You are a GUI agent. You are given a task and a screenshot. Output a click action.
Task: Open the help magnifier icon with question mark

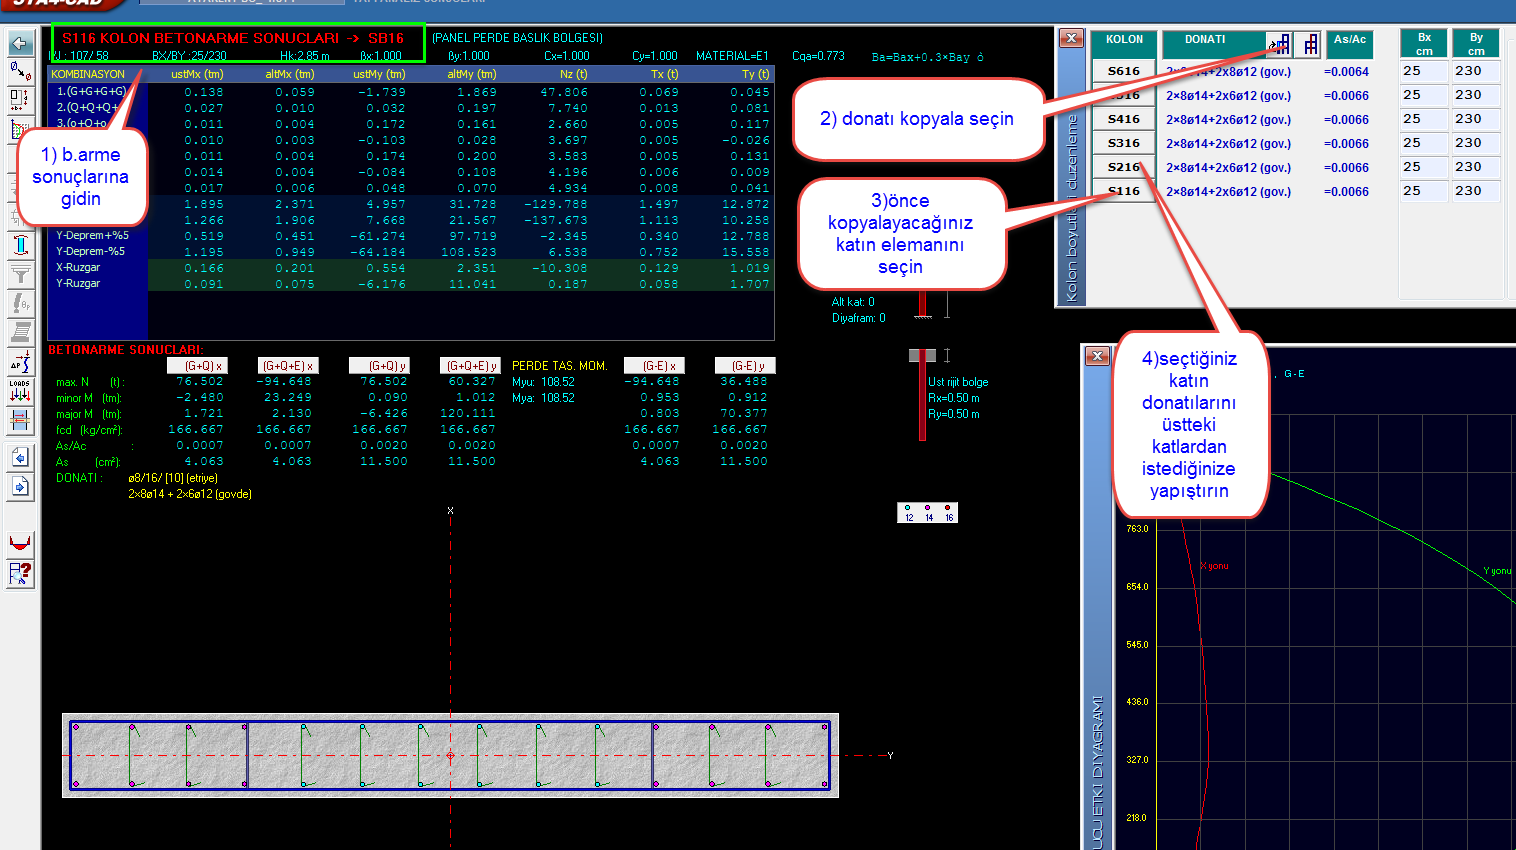[20, 574]
